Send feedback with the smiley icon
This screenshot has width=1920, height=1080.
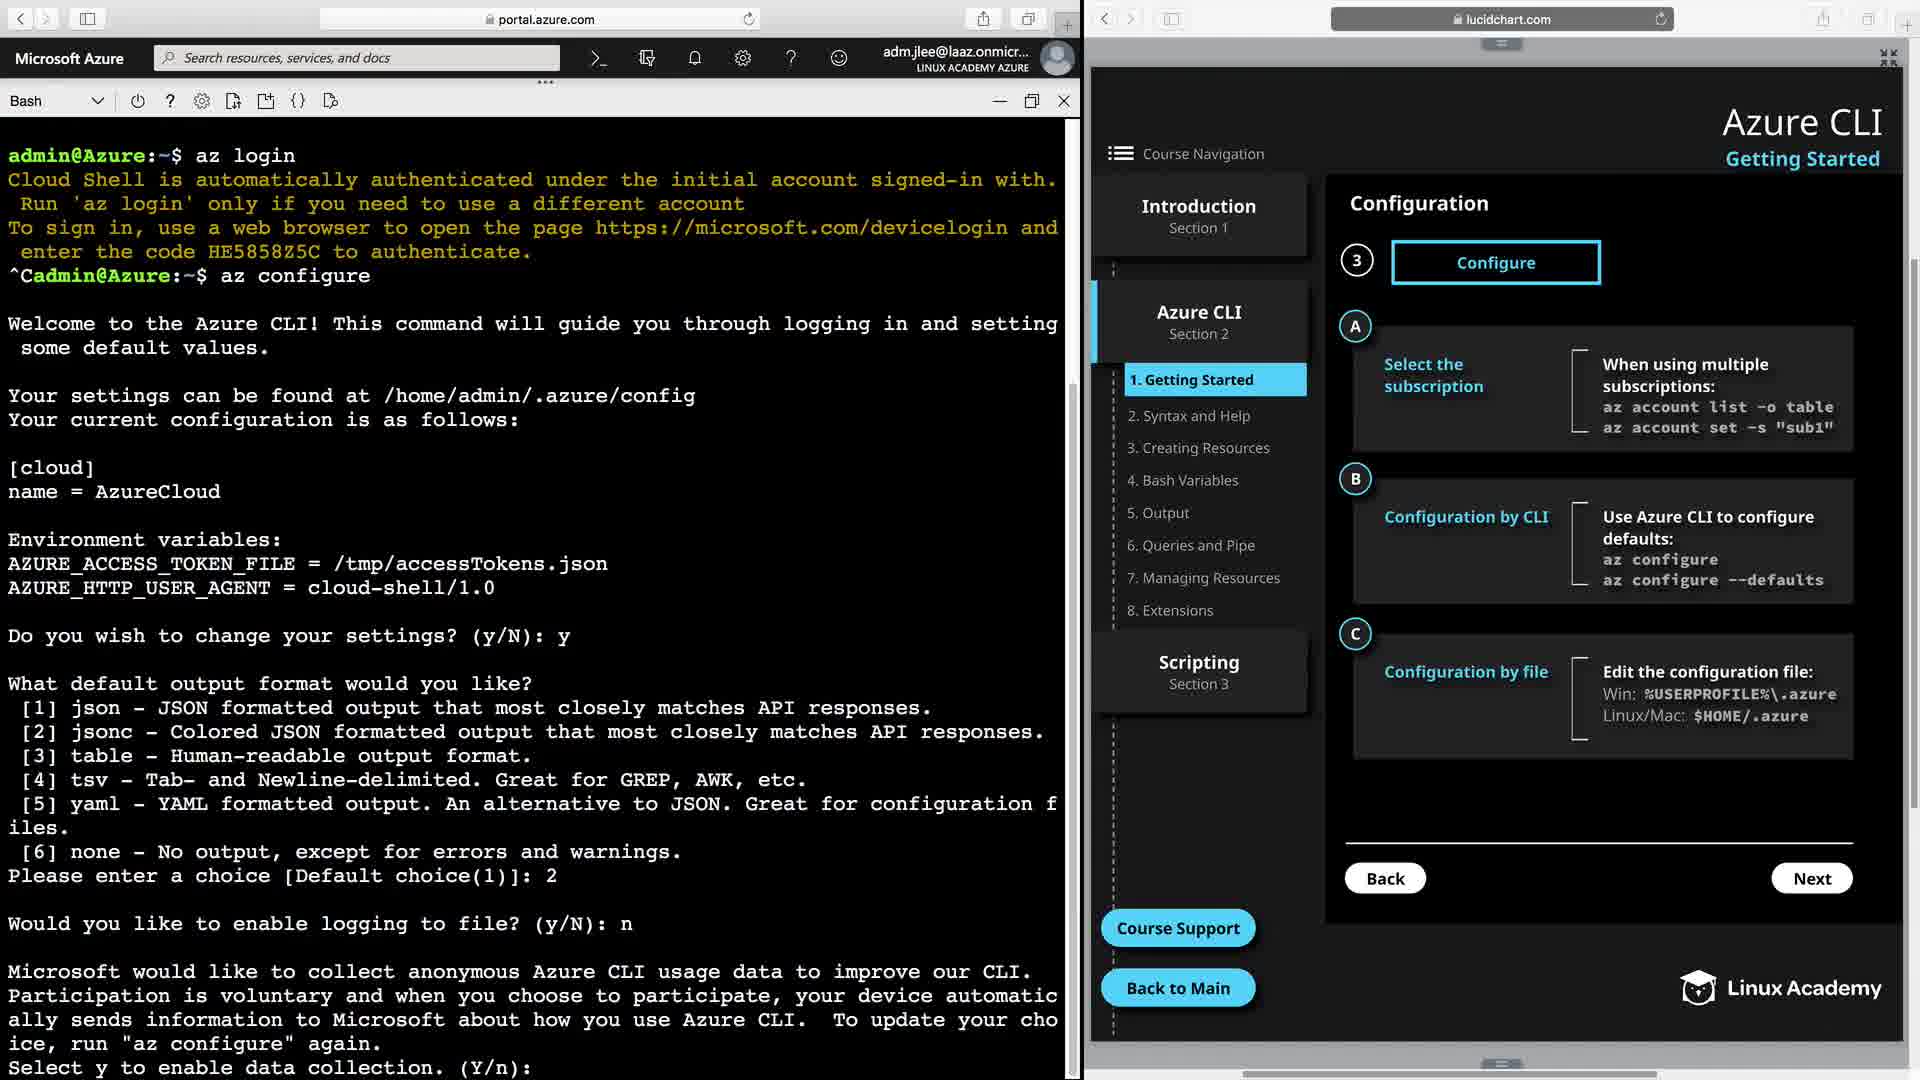click(838, 58)
